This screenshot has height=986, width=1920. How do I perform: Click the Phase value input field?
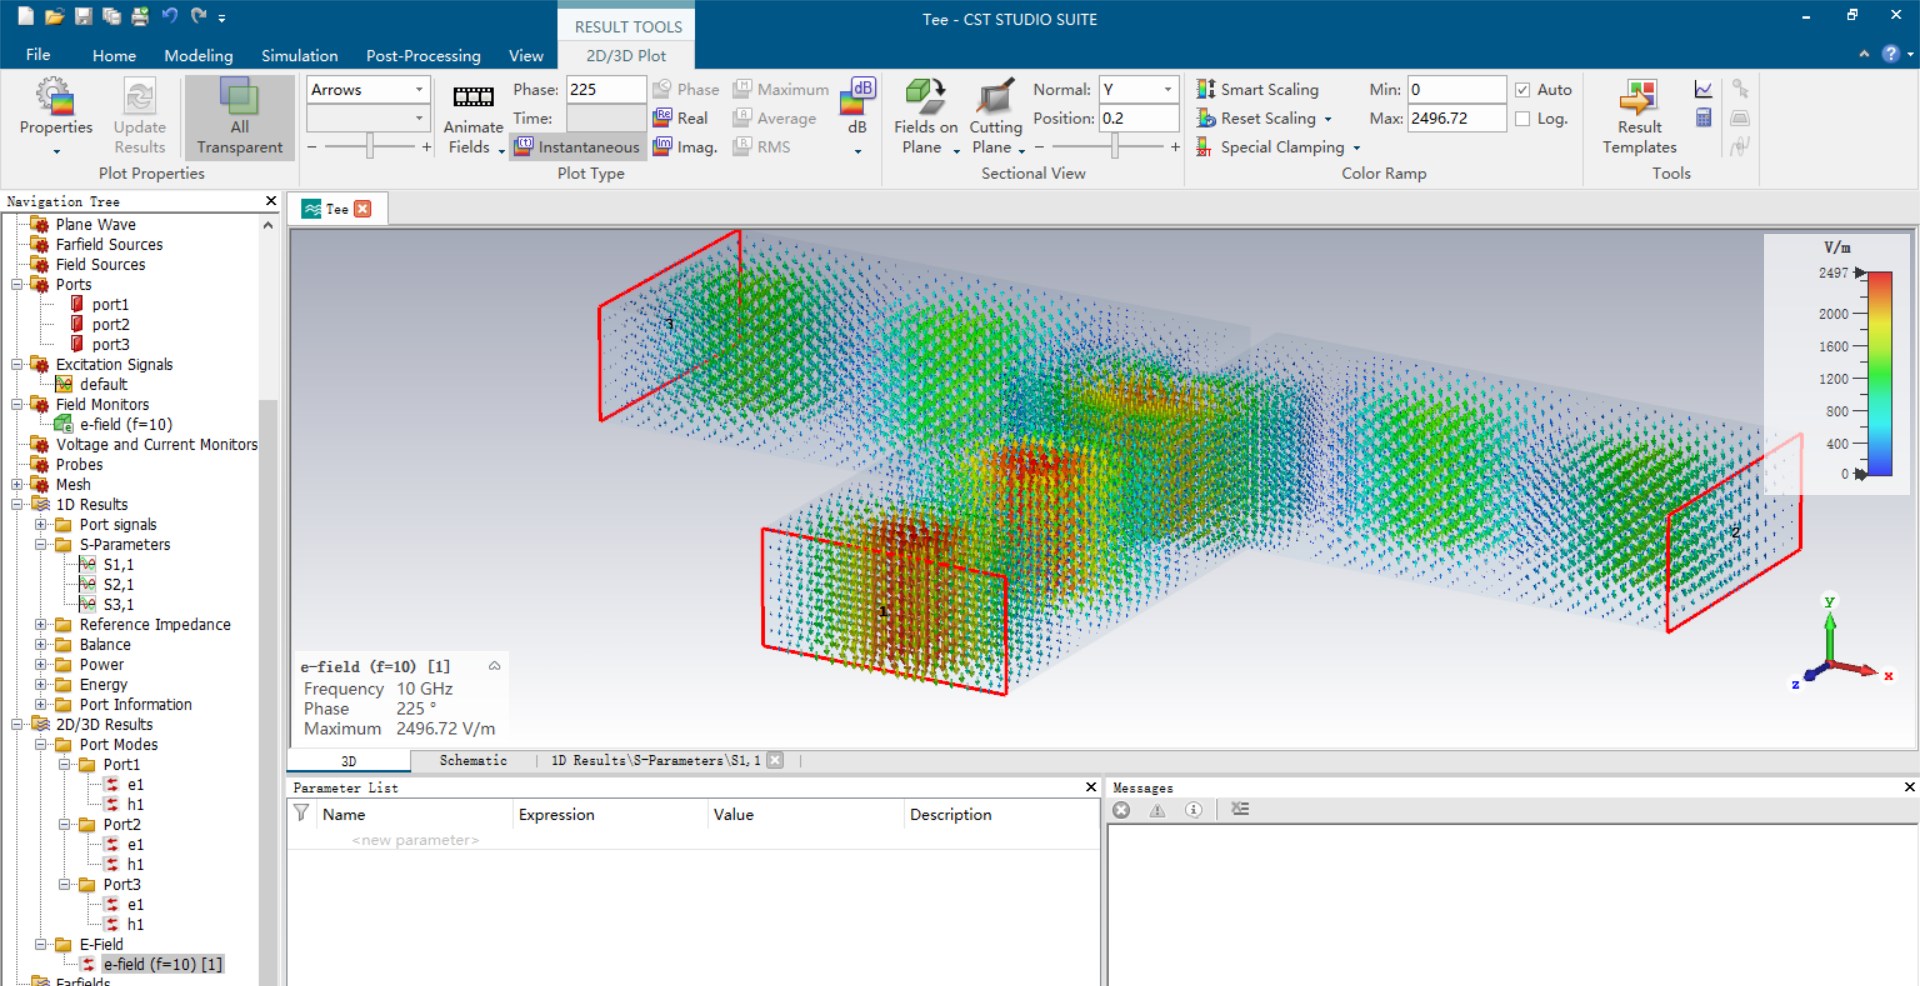click(x=606, y=90)
